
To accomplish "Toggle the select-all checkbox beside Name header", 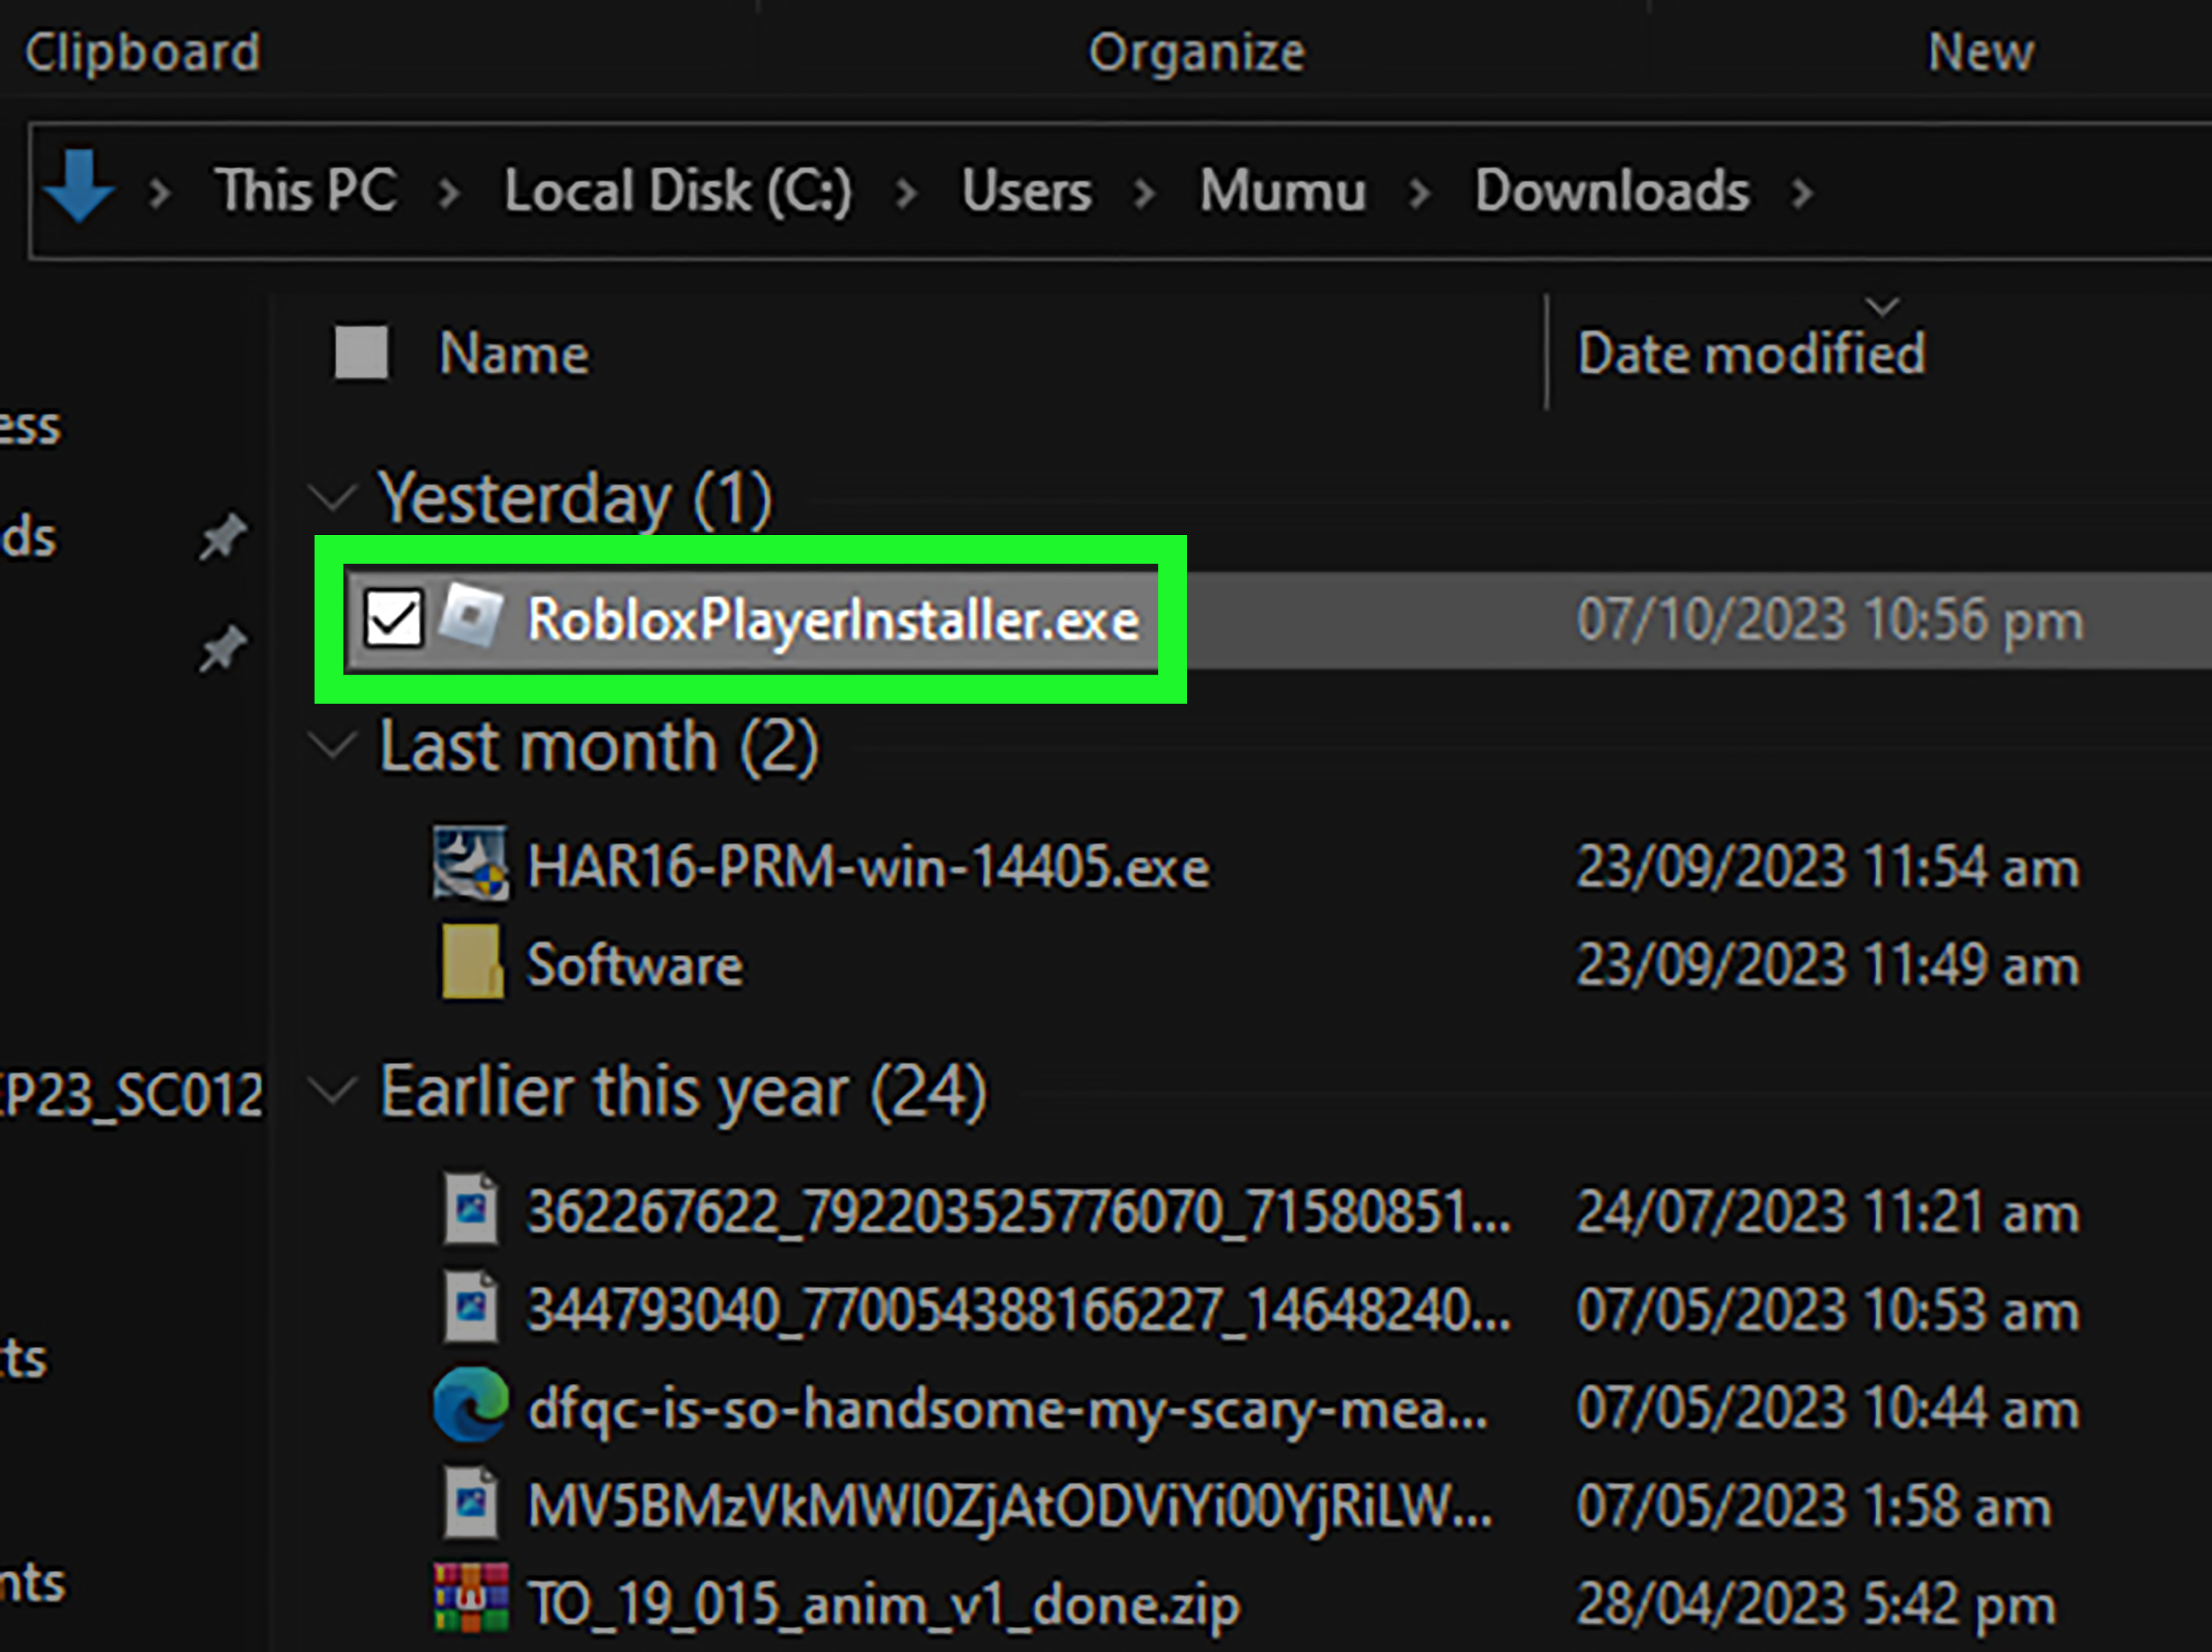I will [361, 352].
